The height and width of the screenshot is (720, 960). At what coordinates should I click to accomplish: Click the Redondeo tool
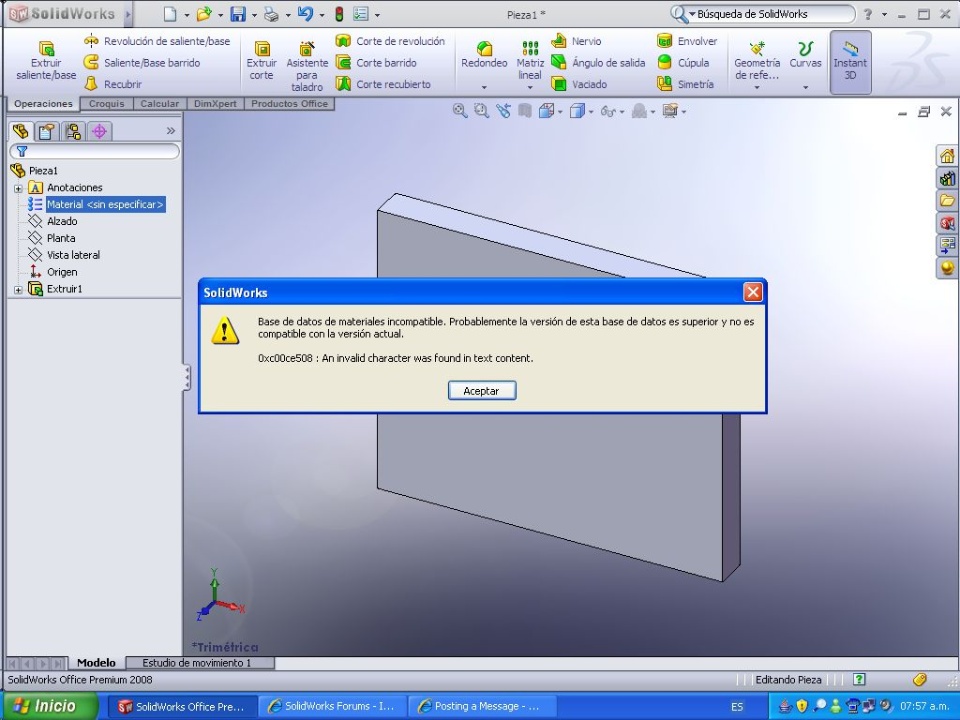(x=484, y=55)
